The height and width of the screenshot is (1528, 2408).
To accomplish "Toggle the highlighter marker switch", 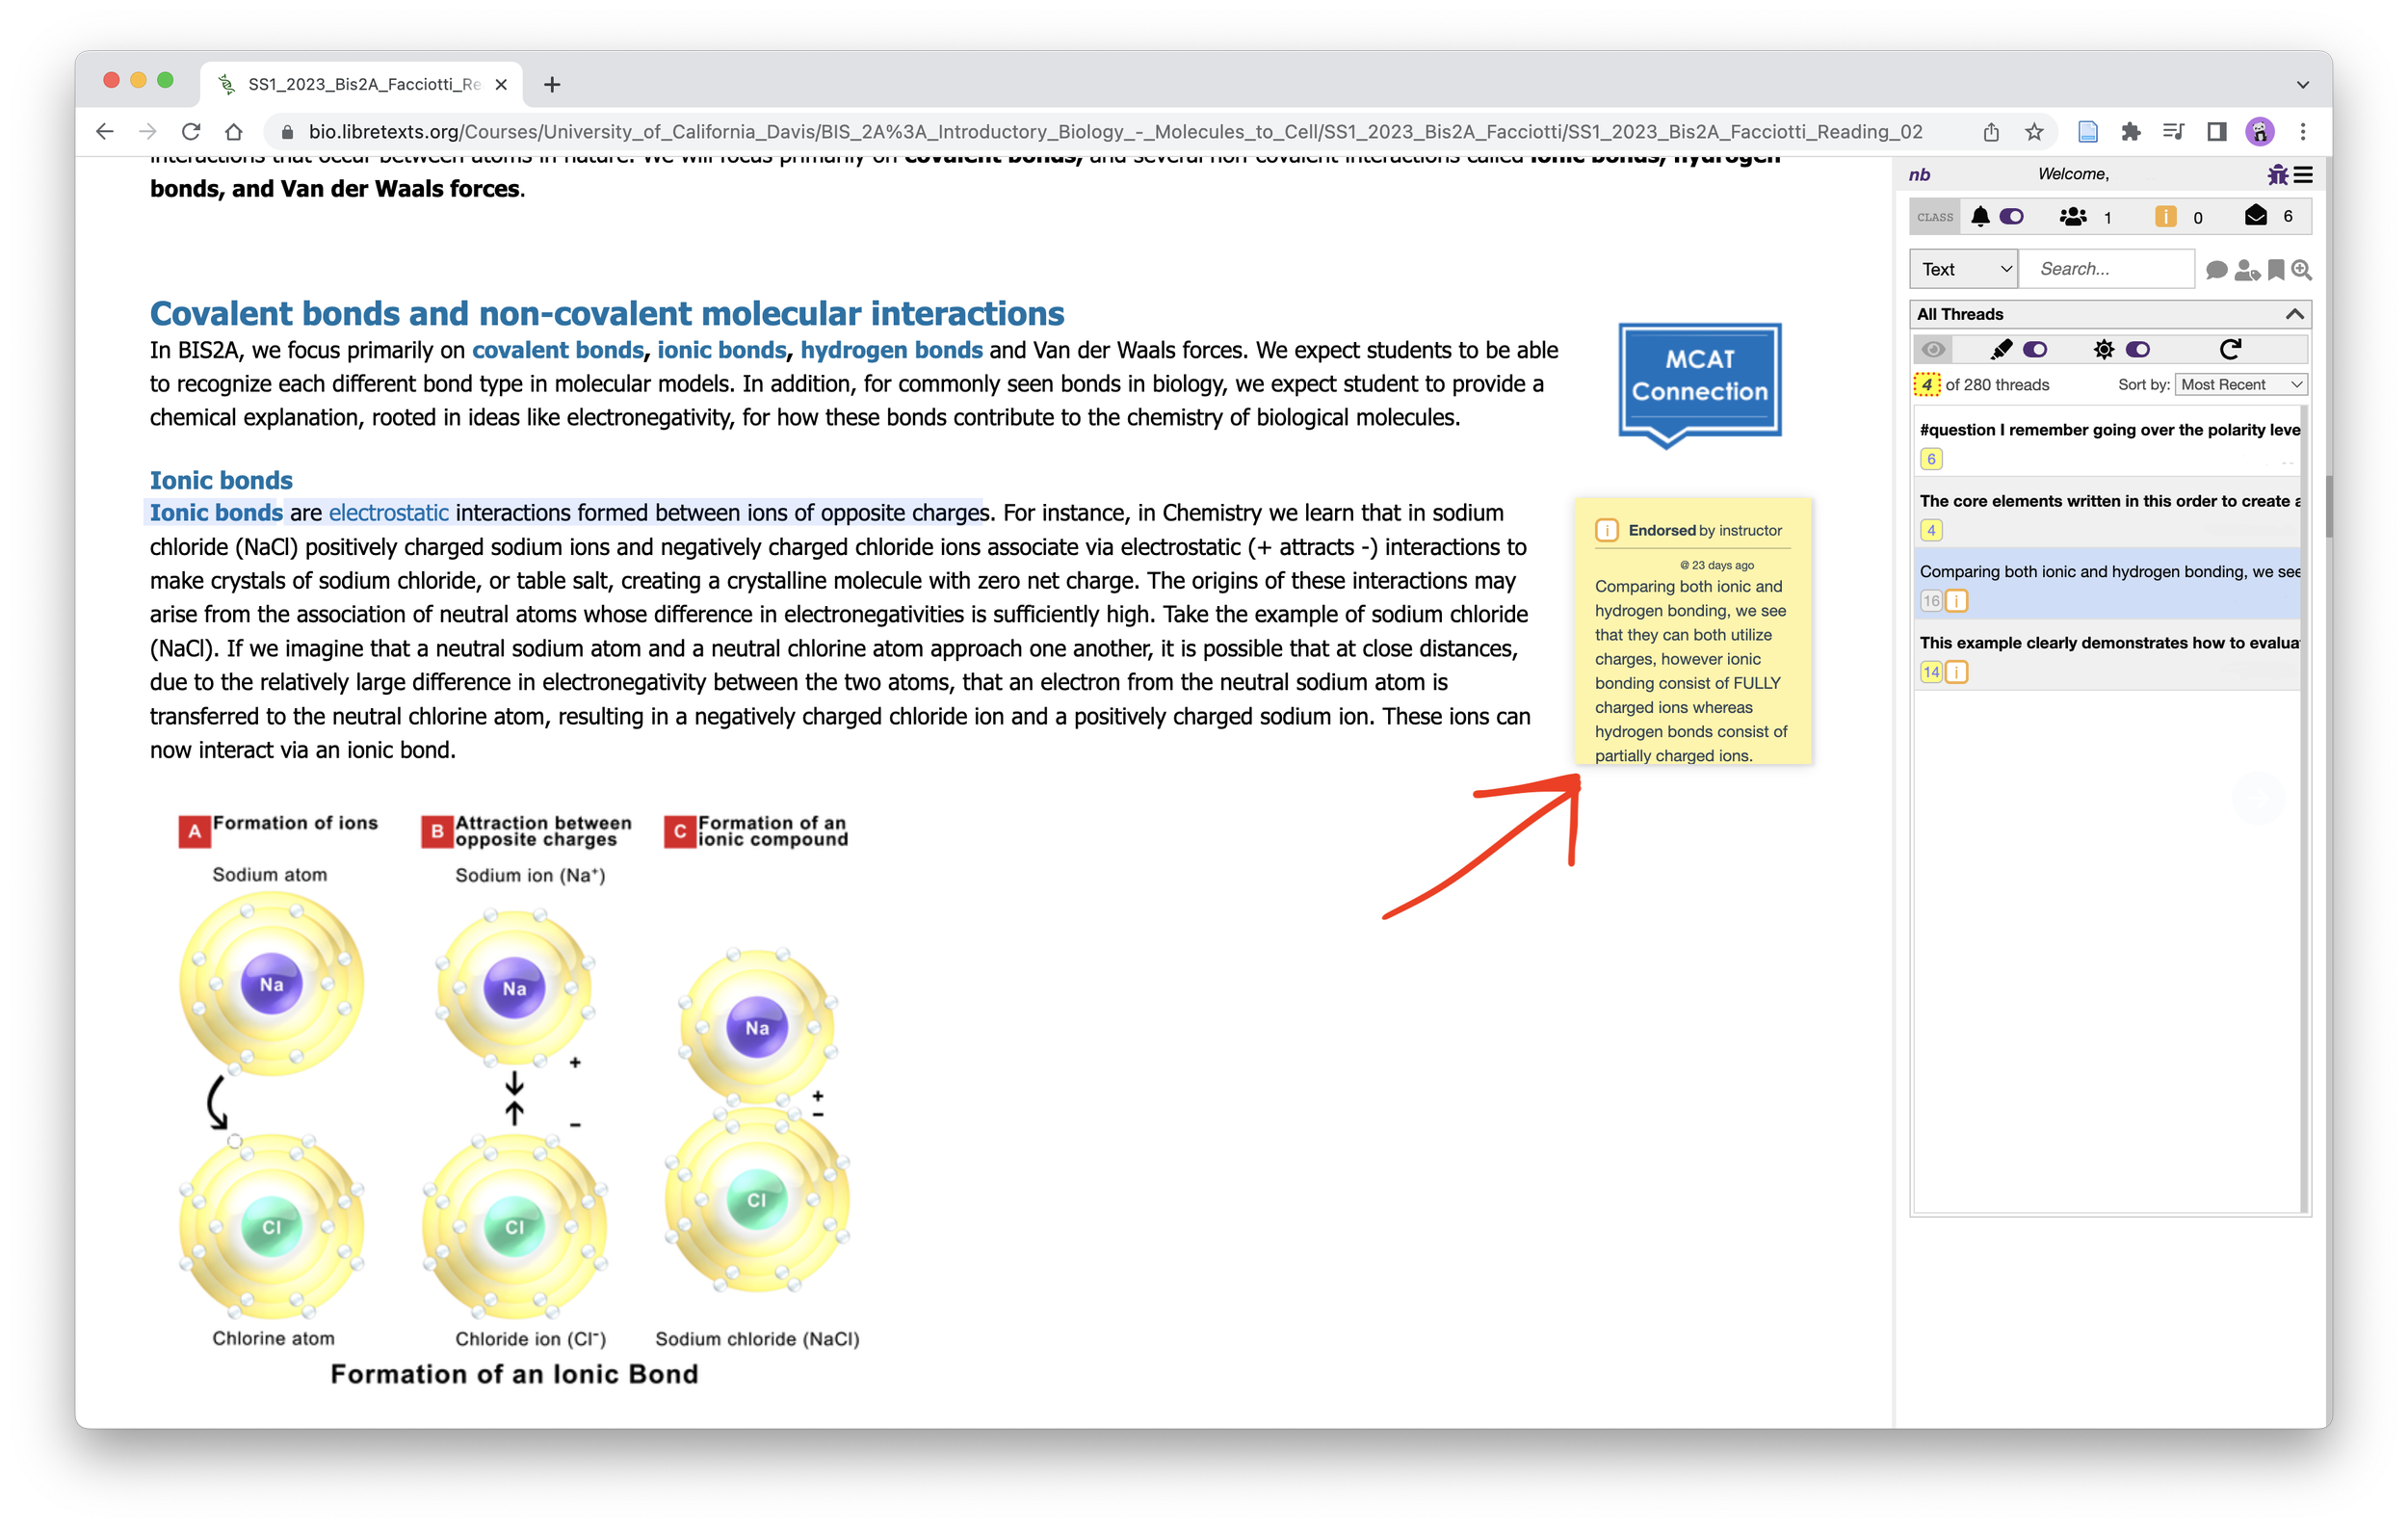I will click(2034, 349).
